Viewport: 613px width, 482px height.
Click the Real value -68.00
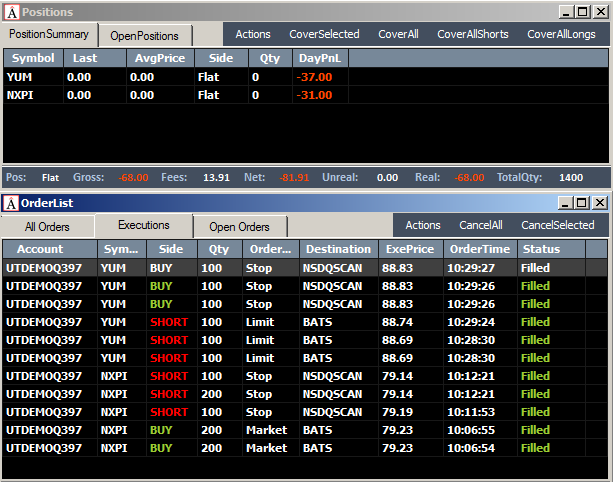coord(469,178)
